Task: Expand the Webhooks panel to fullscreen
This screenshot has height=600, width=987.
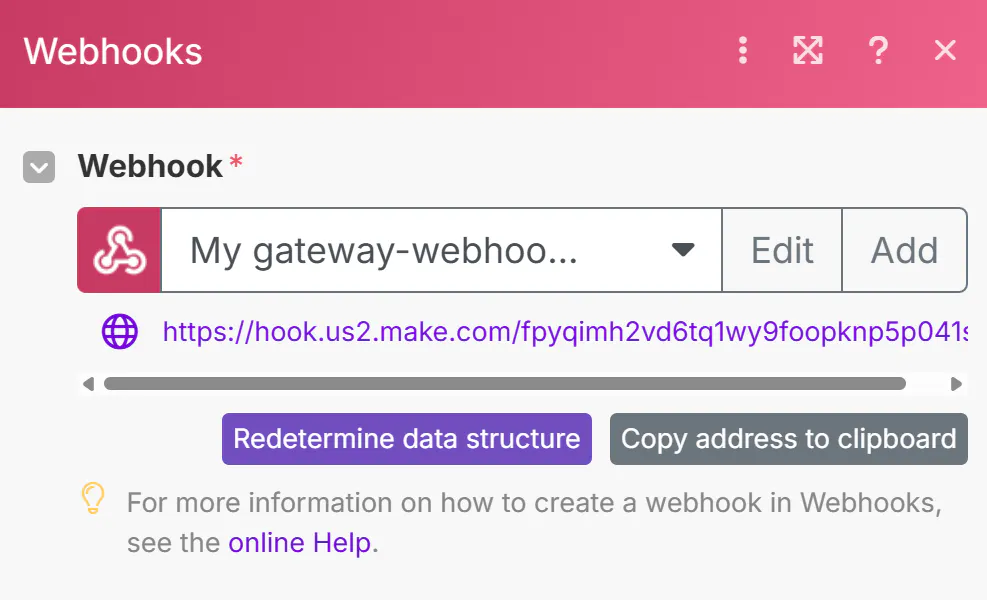Action: tap(808, 50)
